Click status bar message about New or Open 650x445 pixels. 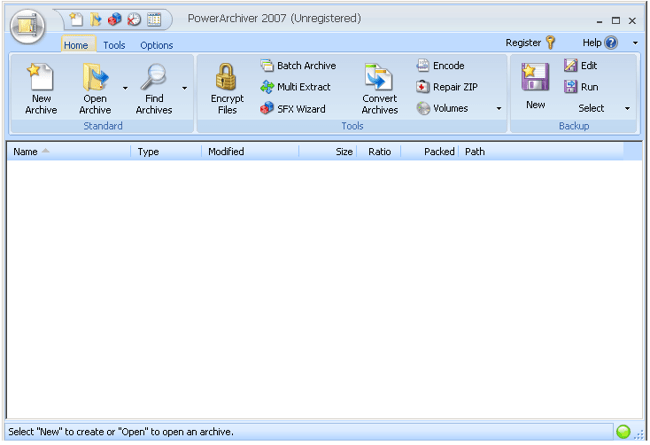tap(121, 432)
